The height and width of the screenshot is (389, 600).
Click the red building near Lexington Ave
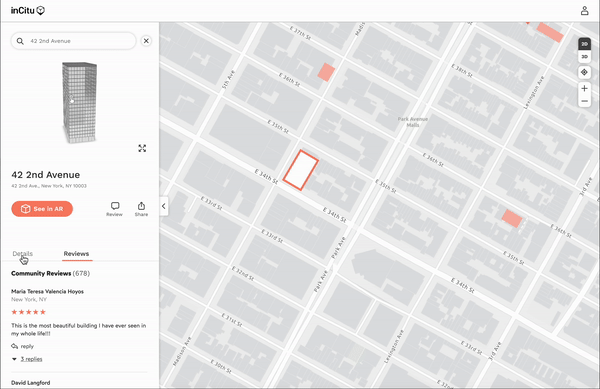point(512,218)
